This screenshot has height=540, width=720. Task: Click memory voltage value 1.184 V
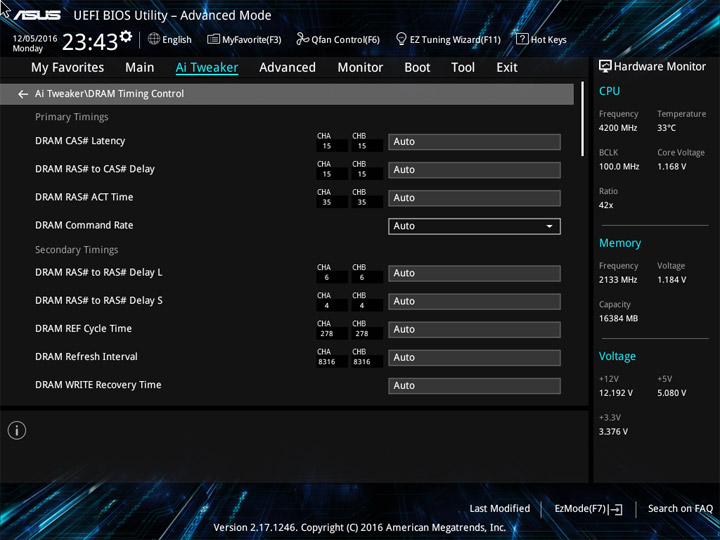(671, 280)
